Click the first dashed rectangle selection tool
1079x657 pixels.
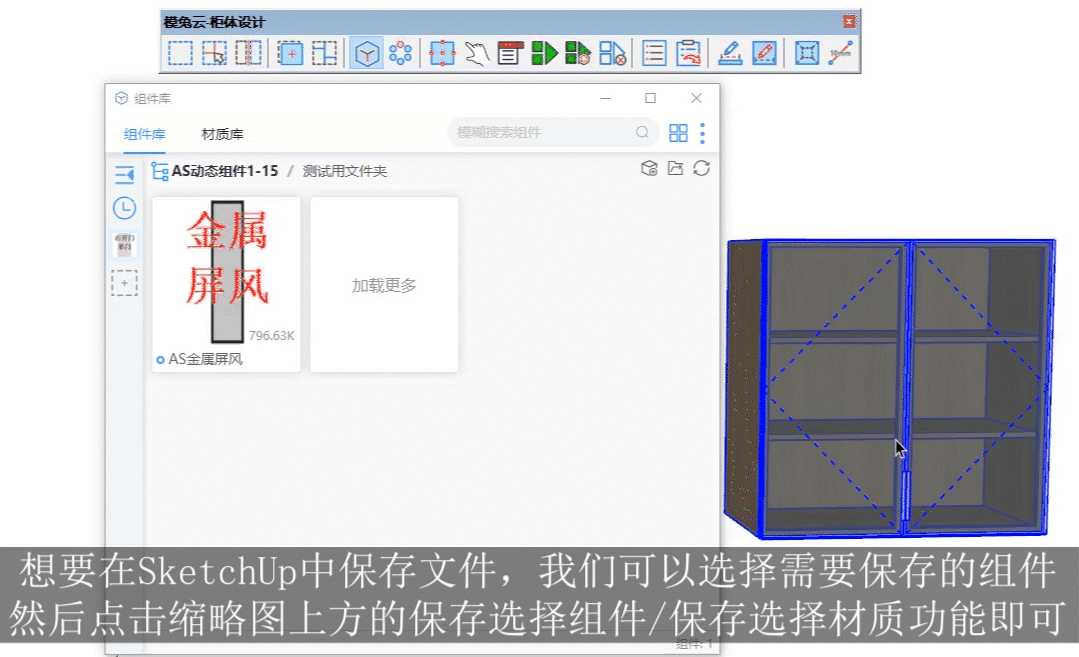tap(180, 53)
